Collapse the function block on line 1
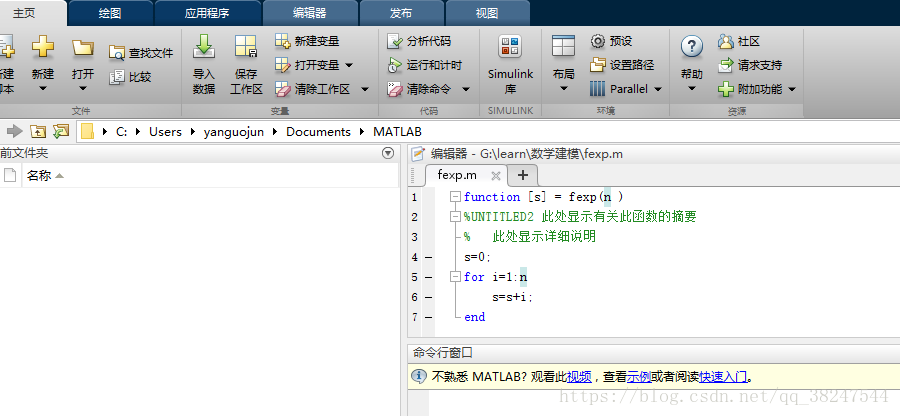The image size is (900, 416). 456,197
